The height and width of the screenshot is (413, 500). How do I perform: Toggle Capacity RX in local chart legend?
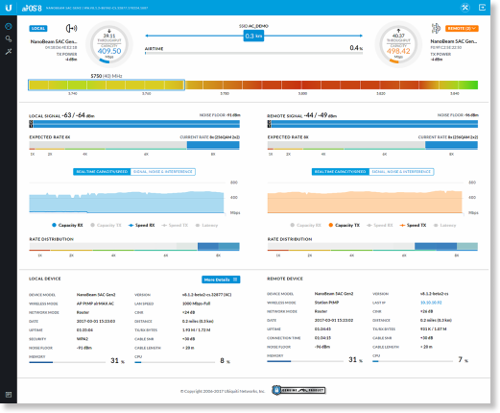67,225
